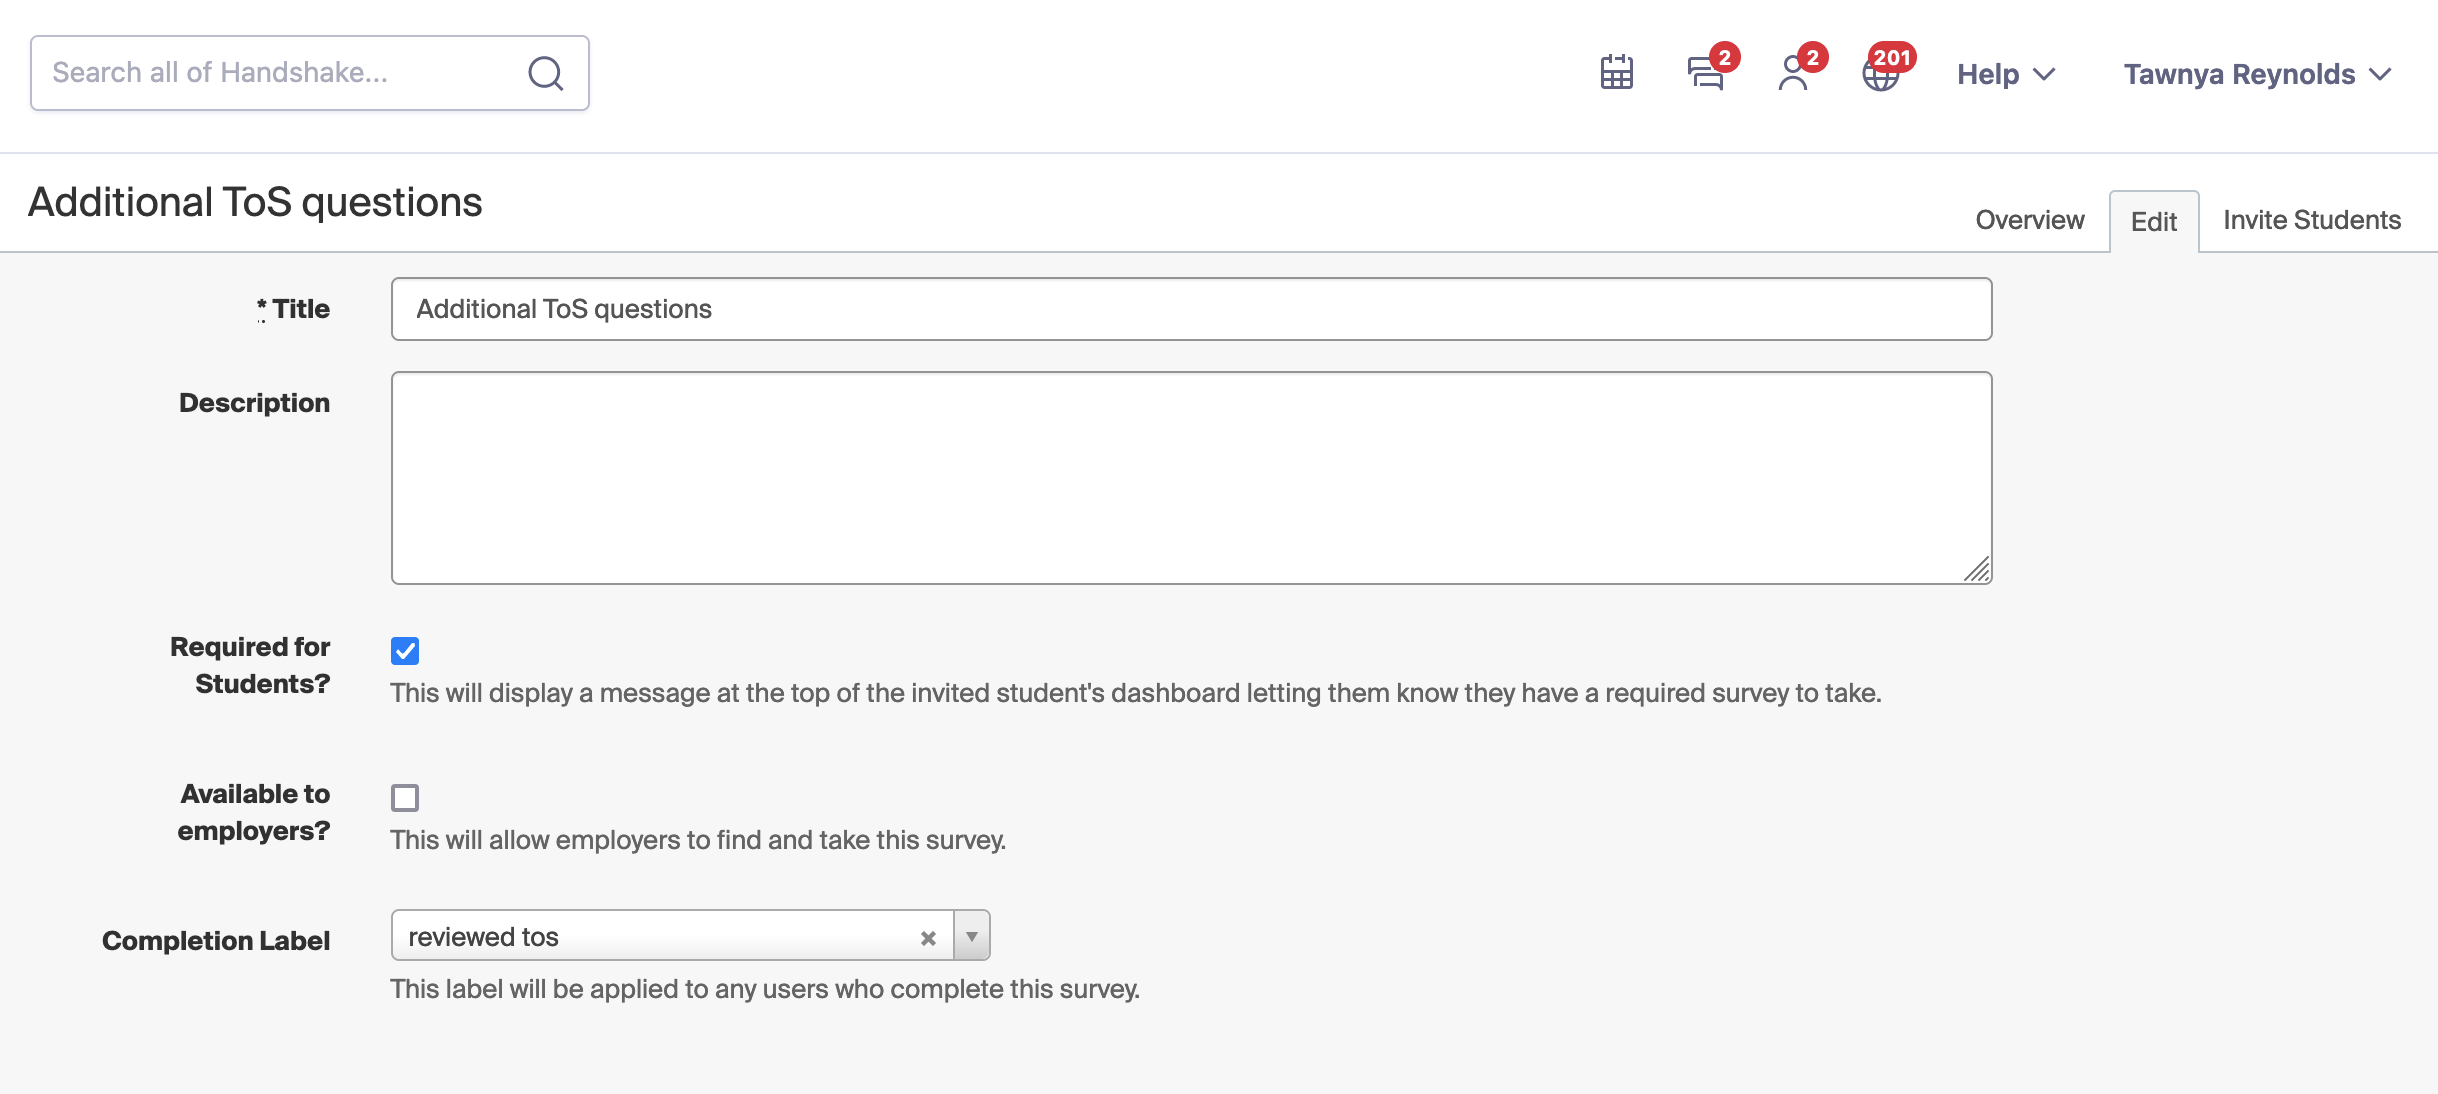Open the calendar icon in header

pyautogui.click(x=1616, y=73)
